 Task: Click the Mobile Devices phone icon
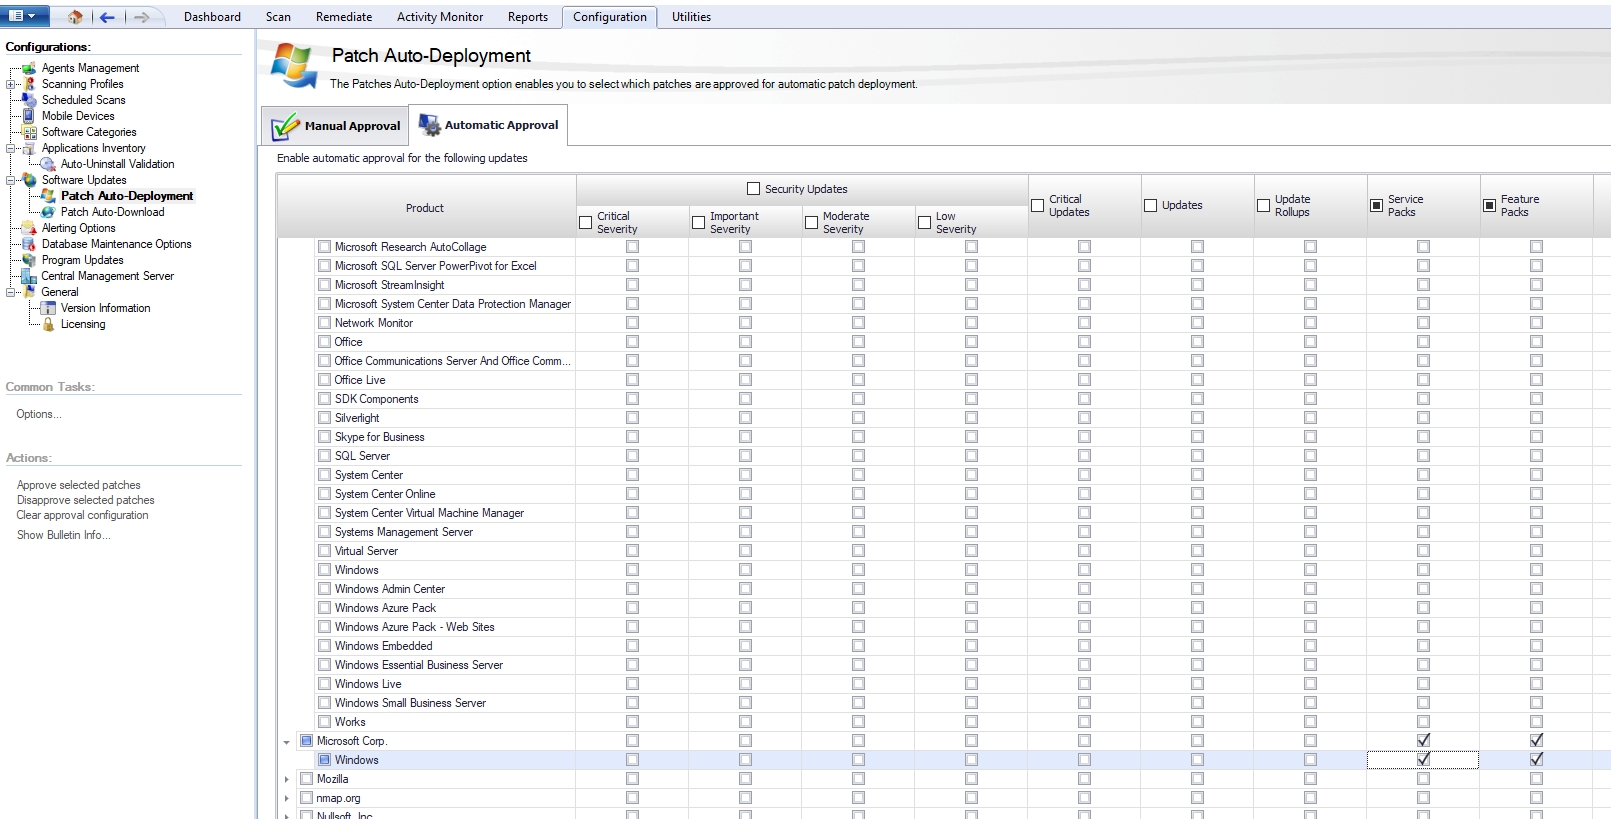[x=29, y=116]
